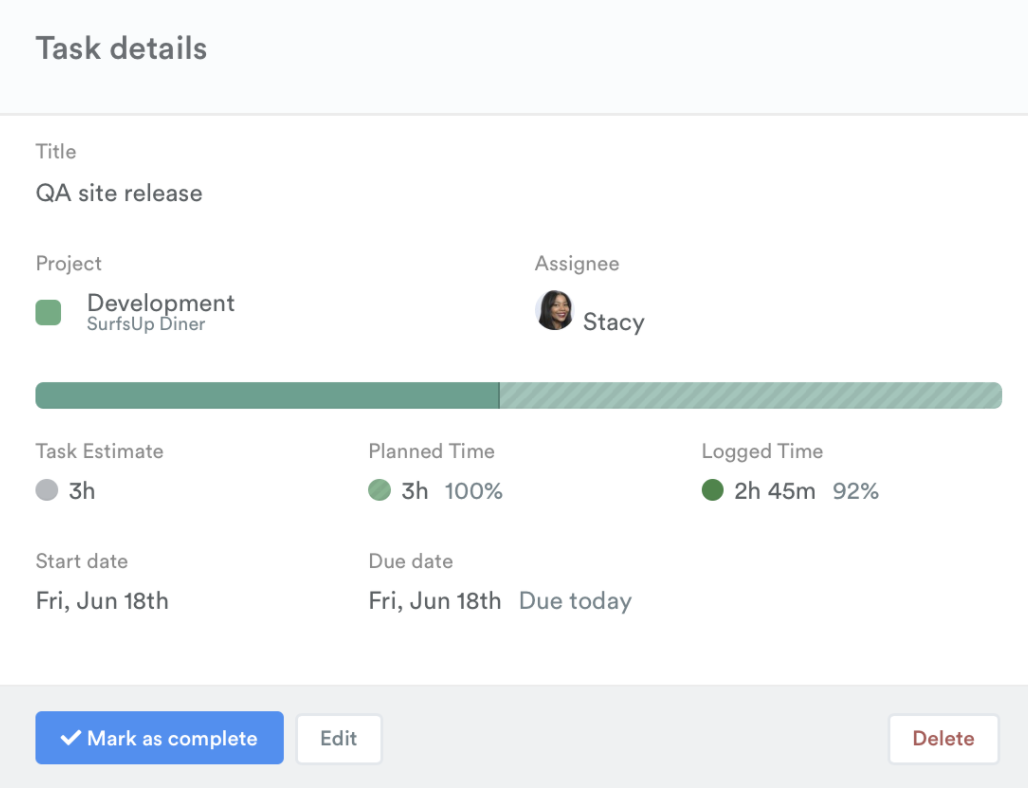Screen dimensions: 1028x788
Task: Click the Mark as complete button
Action: pyautogui.click(x=159, y=738)
